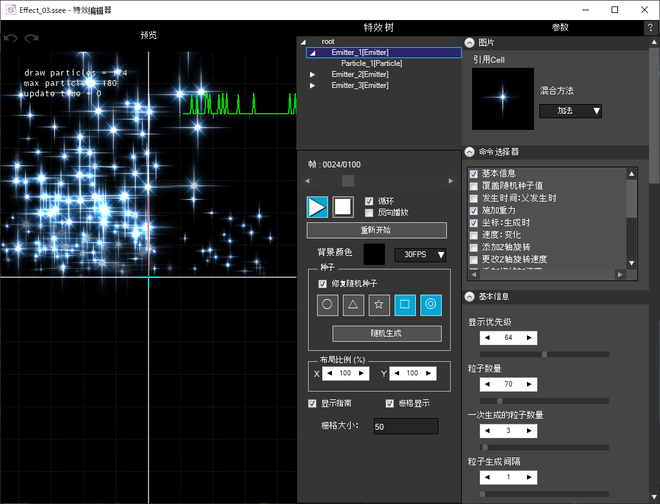Click the undo arrow in preview
The height and width of the screenshot is (504, 660).
coord(11,38)
